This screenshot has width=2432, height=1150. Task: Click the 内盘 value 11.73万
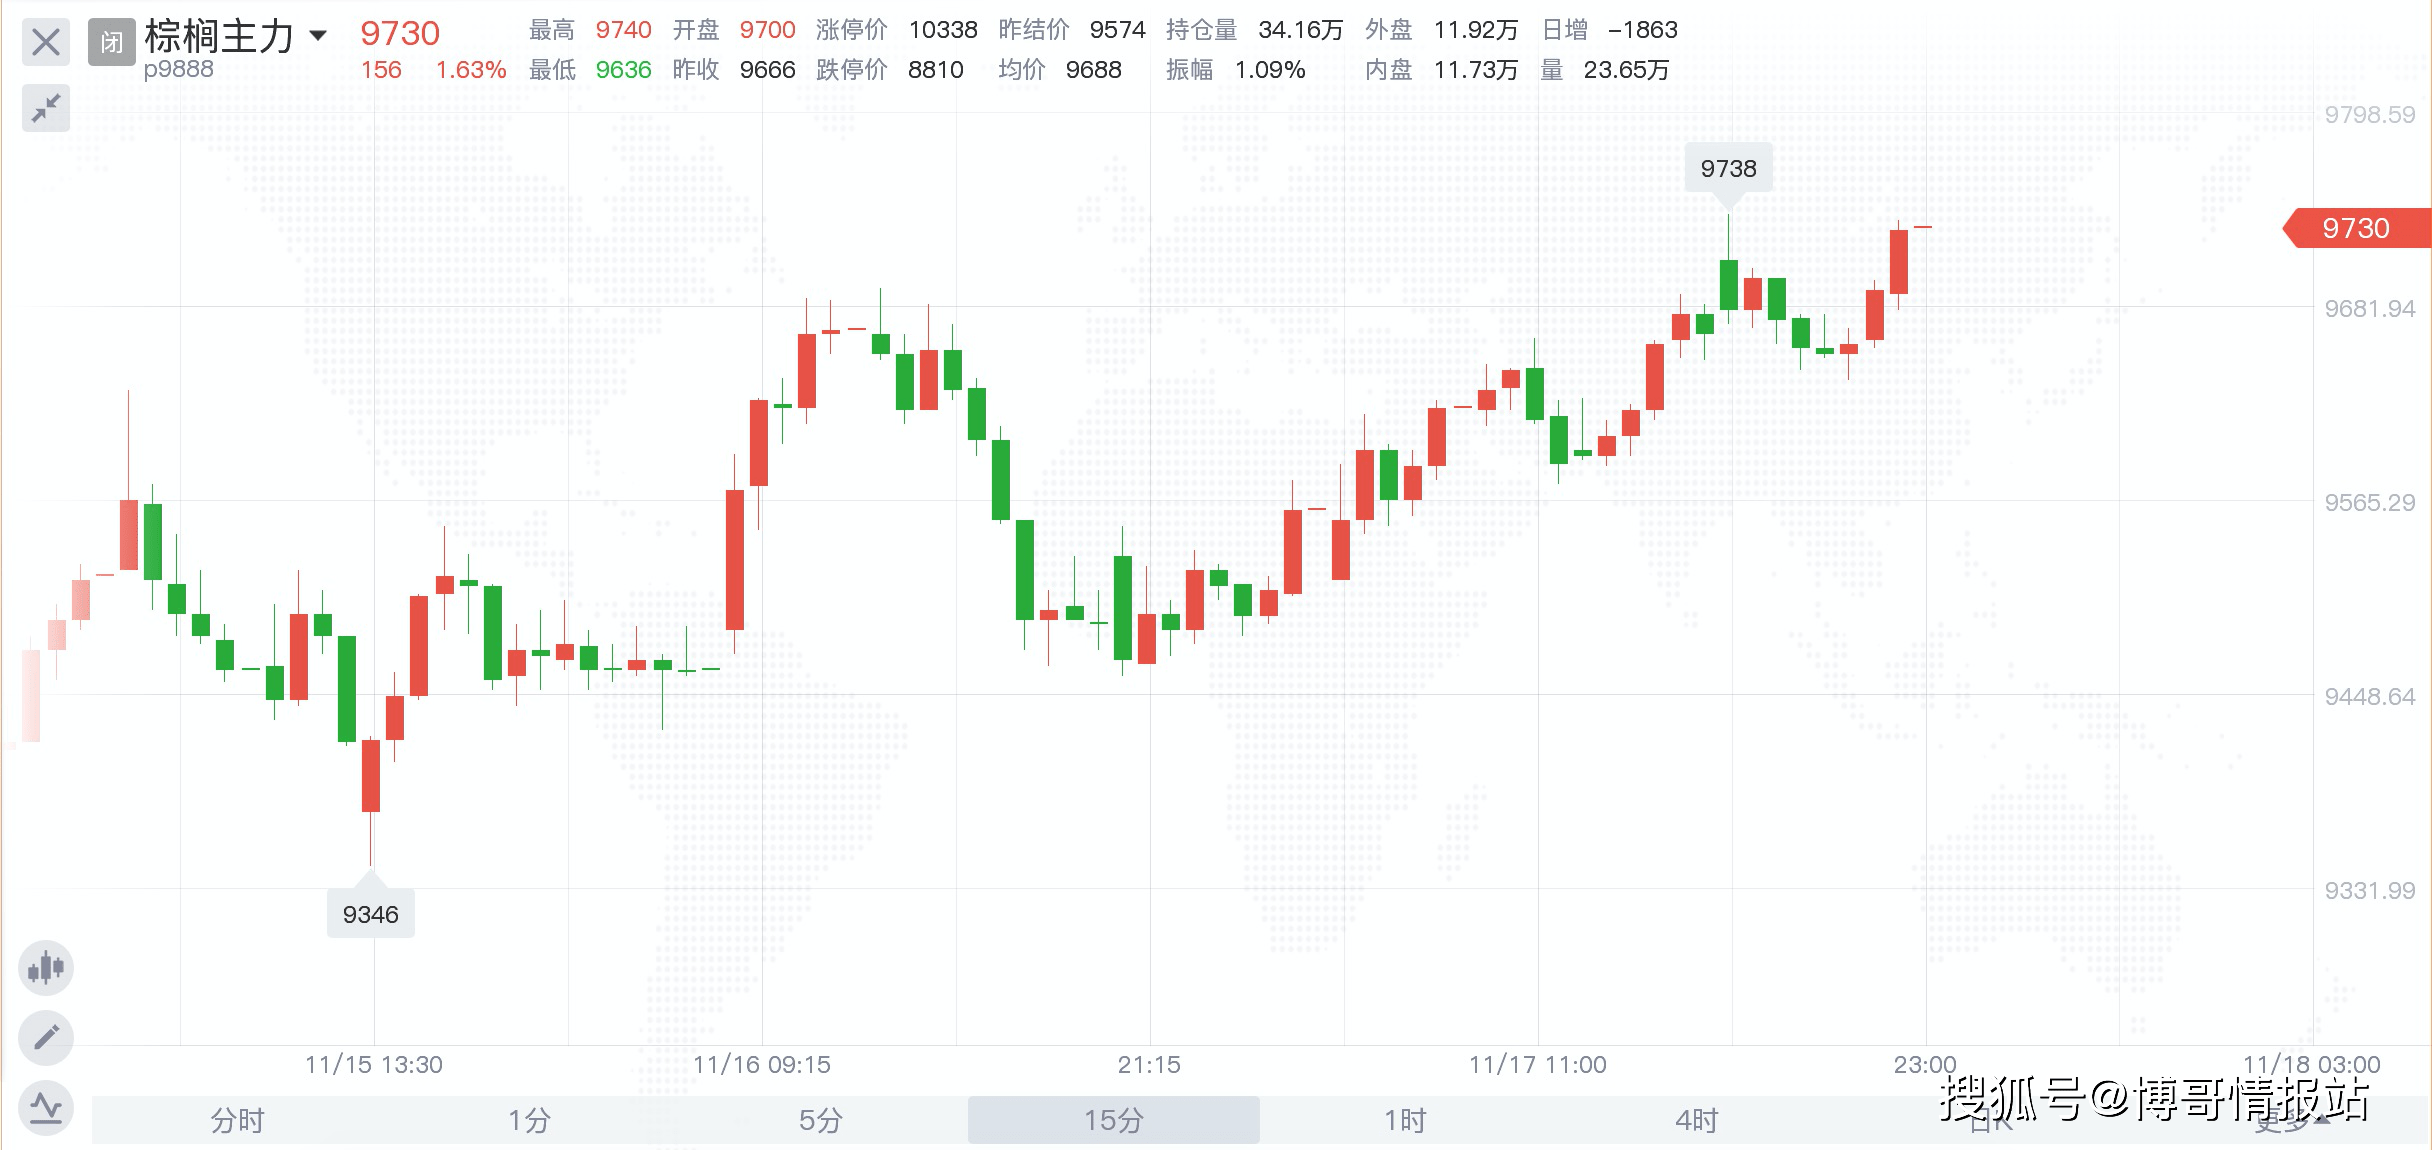pyautogui.click(x=1476, y=70)
